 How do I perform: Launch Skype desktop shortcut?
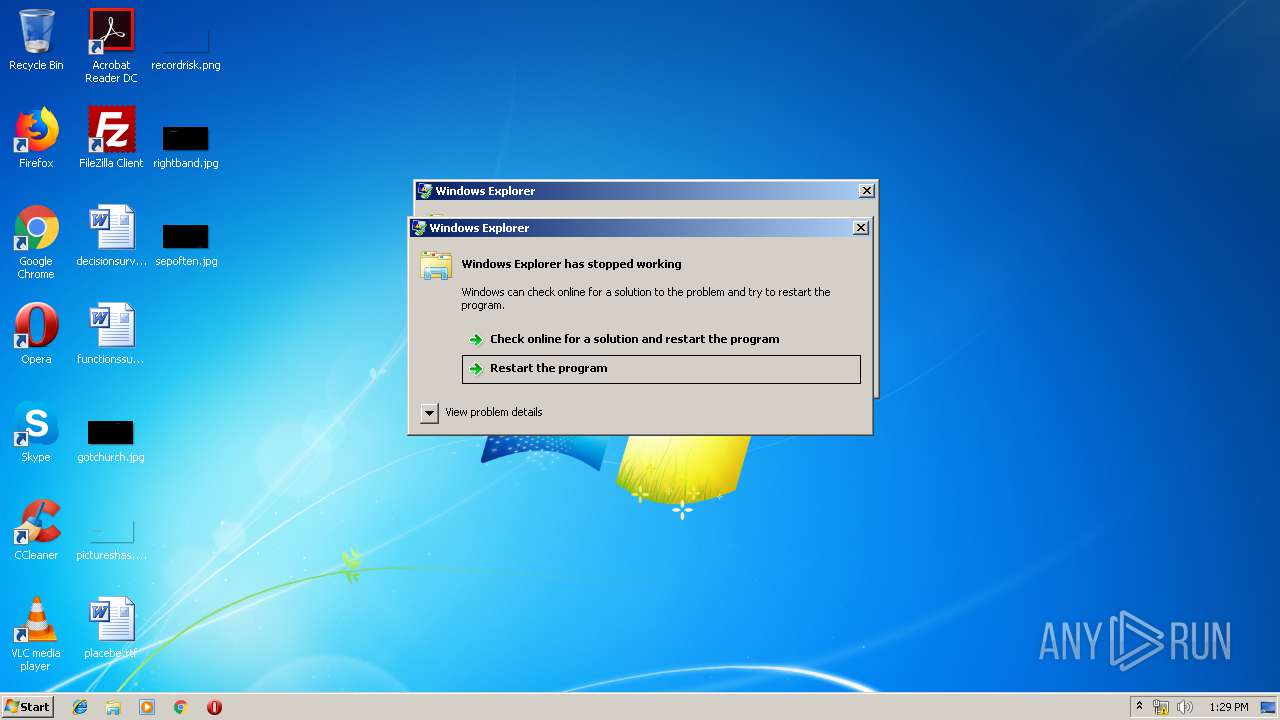[36, 432]
